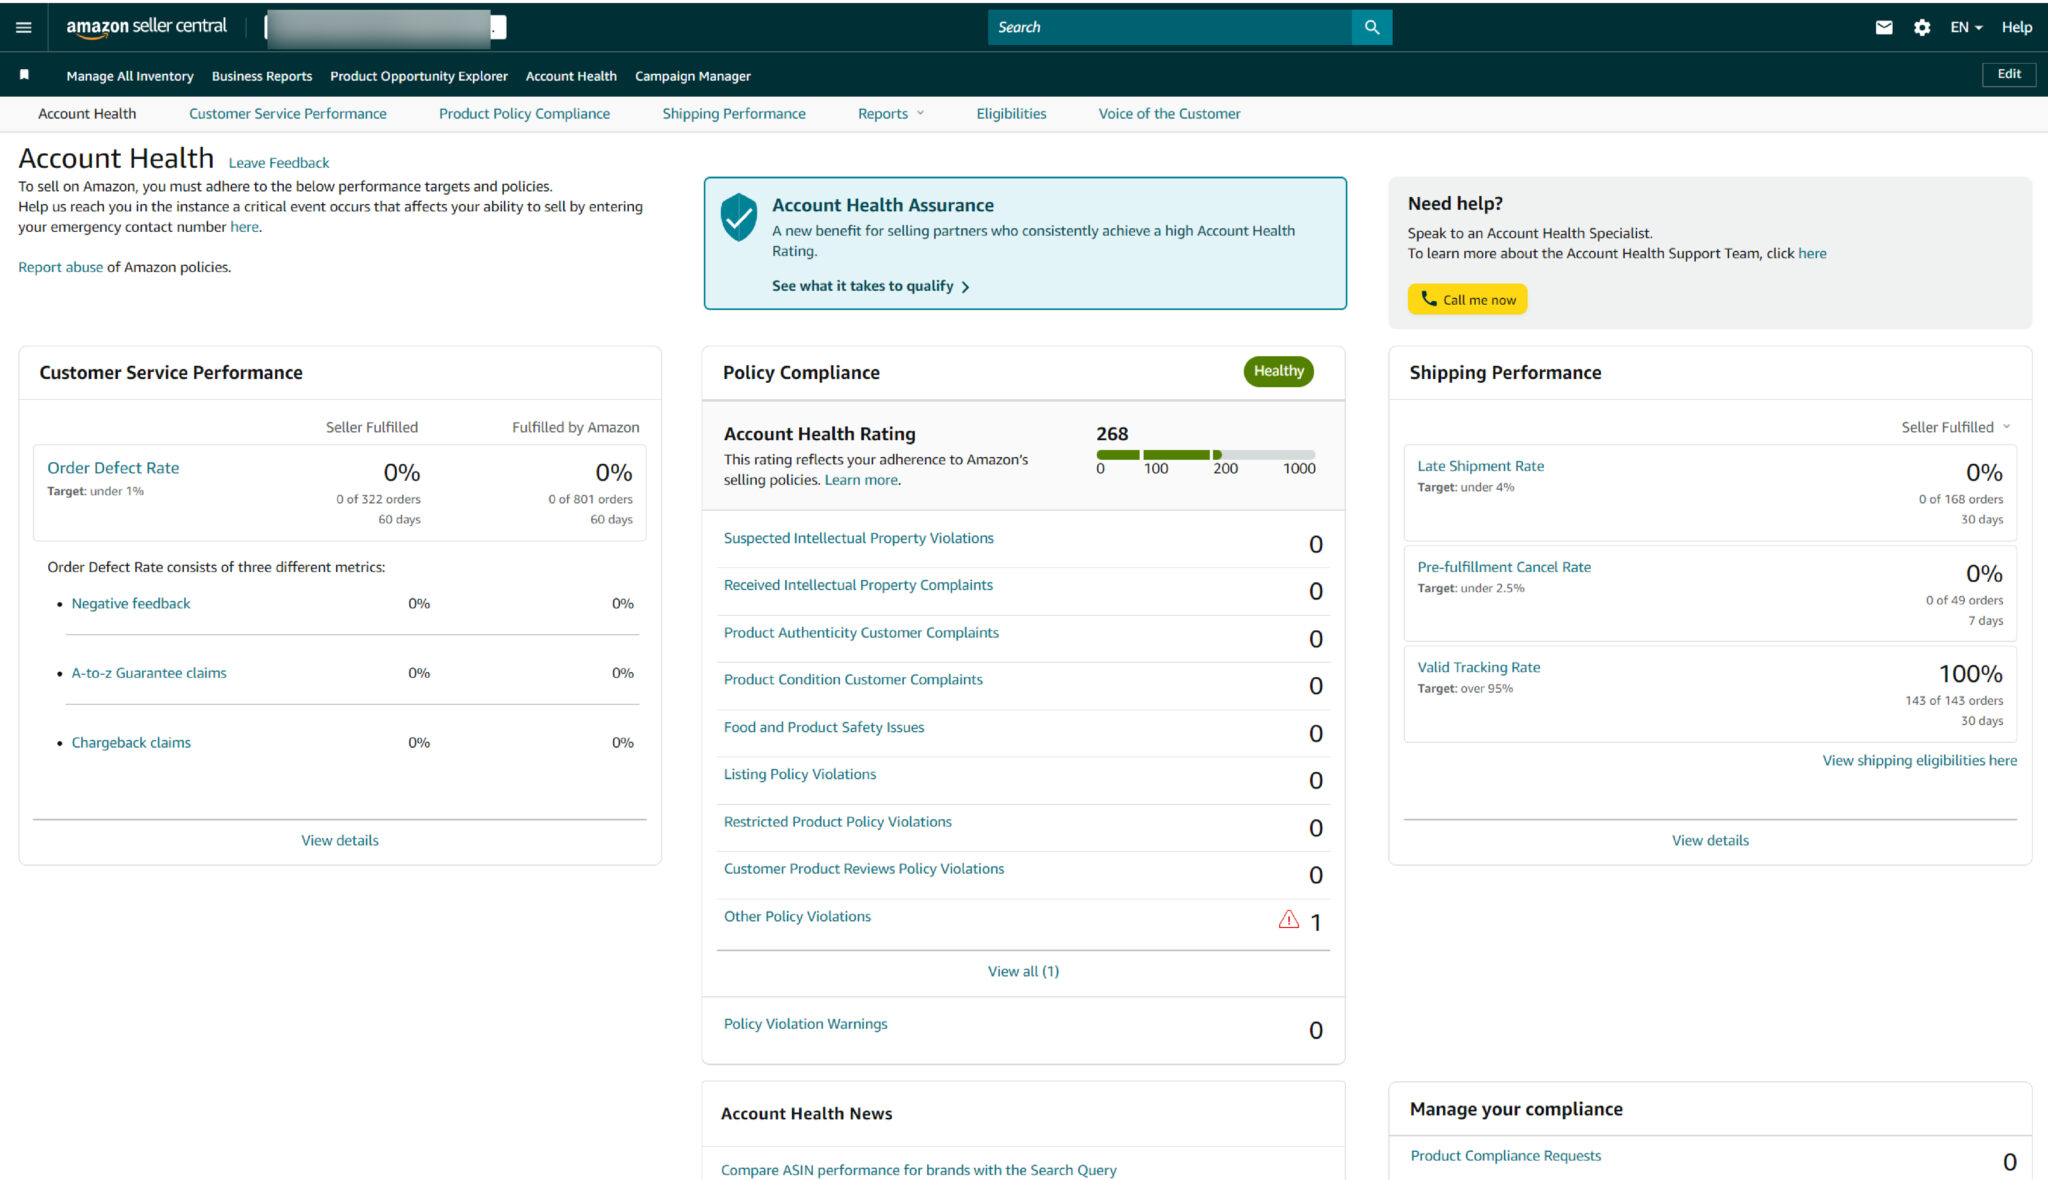The height and width of the screenshot is (1180, 2048).
Task: Open Other Policy Violations
Action: [x=797, y=917]
